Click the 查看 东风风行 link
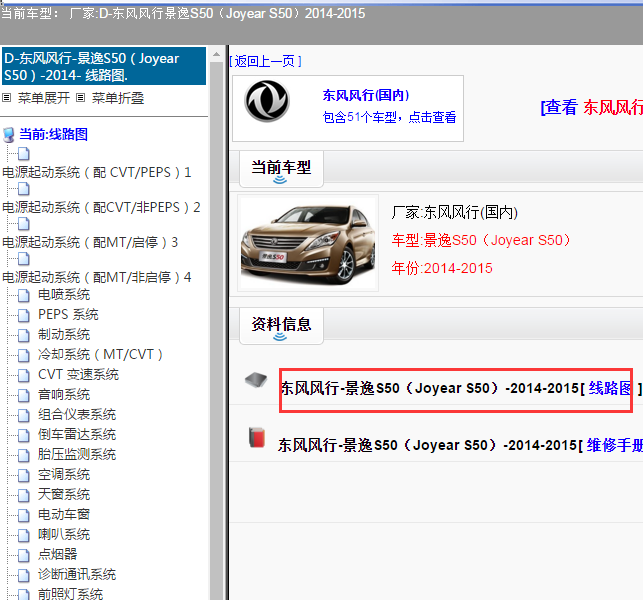The height and width of the screenshot is (600, 643). (x=592, y=107)
